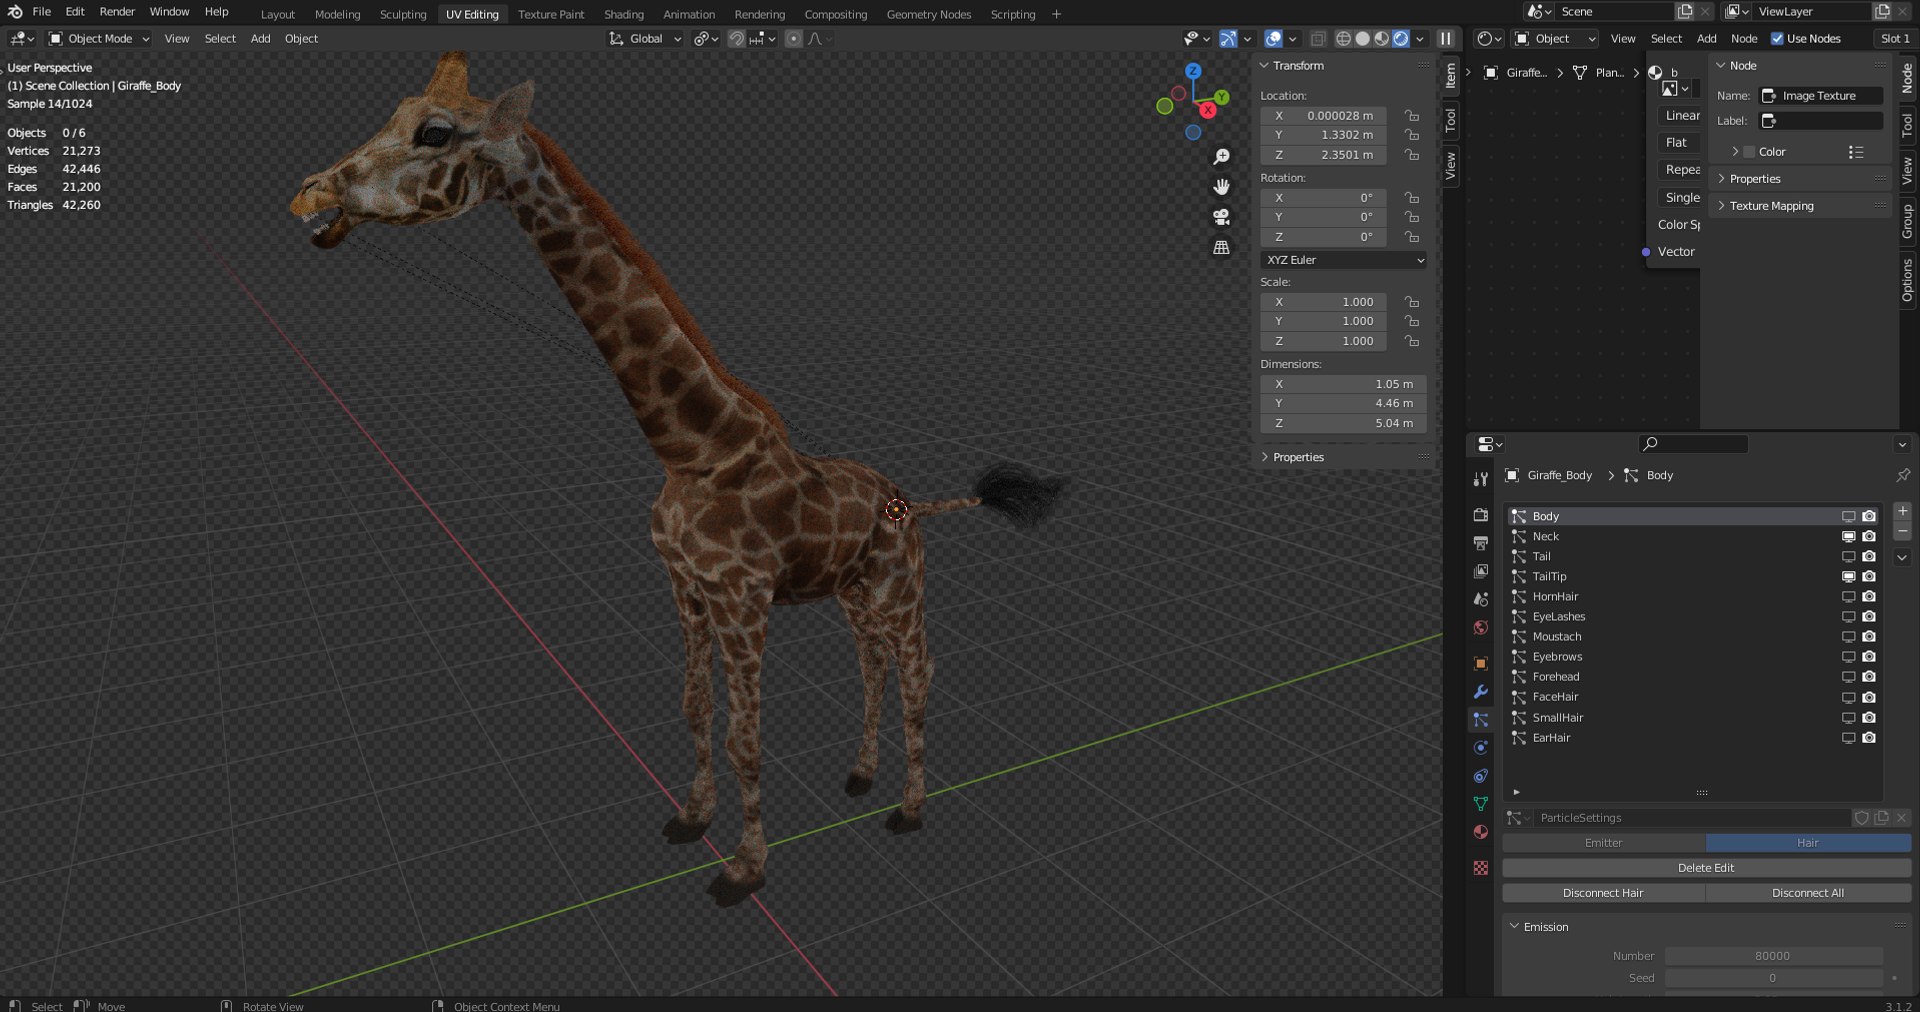Screen dimensions: 1920x1012
Task: Click the Disconnect Hair button
Action: coord(1603,893)
